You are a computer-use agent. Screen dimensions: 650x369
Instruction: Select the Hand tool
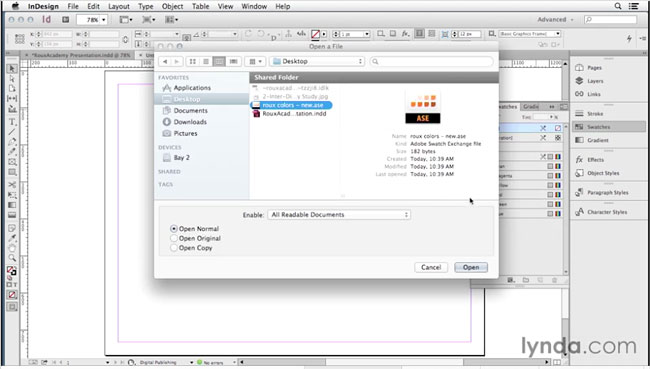pos(12,248)
